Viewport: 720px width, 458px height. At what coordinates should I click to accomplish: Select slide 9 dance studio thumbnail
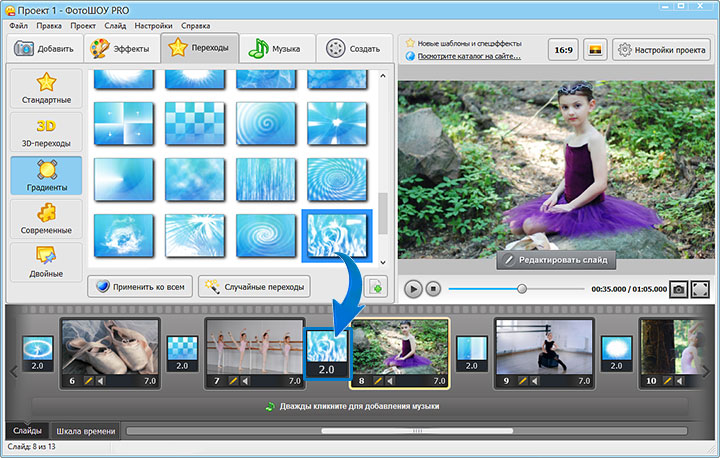(544, 347)
